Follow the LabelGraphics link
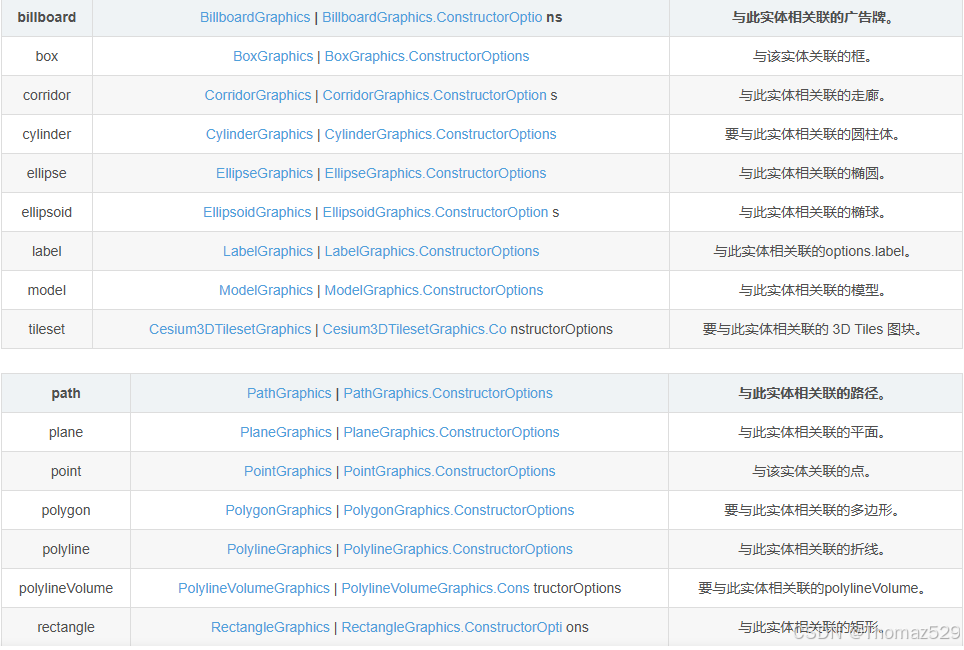The height and width of the screenshot is (650, 964). [x=268, y=251]
